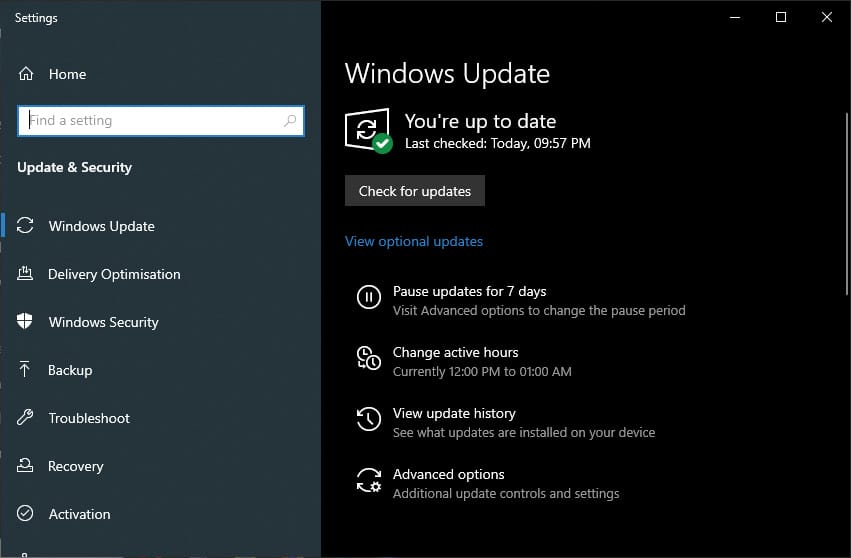
Task: Select Pause updates for 7 days
Action: pyautogui.click(x=469, y=291)
